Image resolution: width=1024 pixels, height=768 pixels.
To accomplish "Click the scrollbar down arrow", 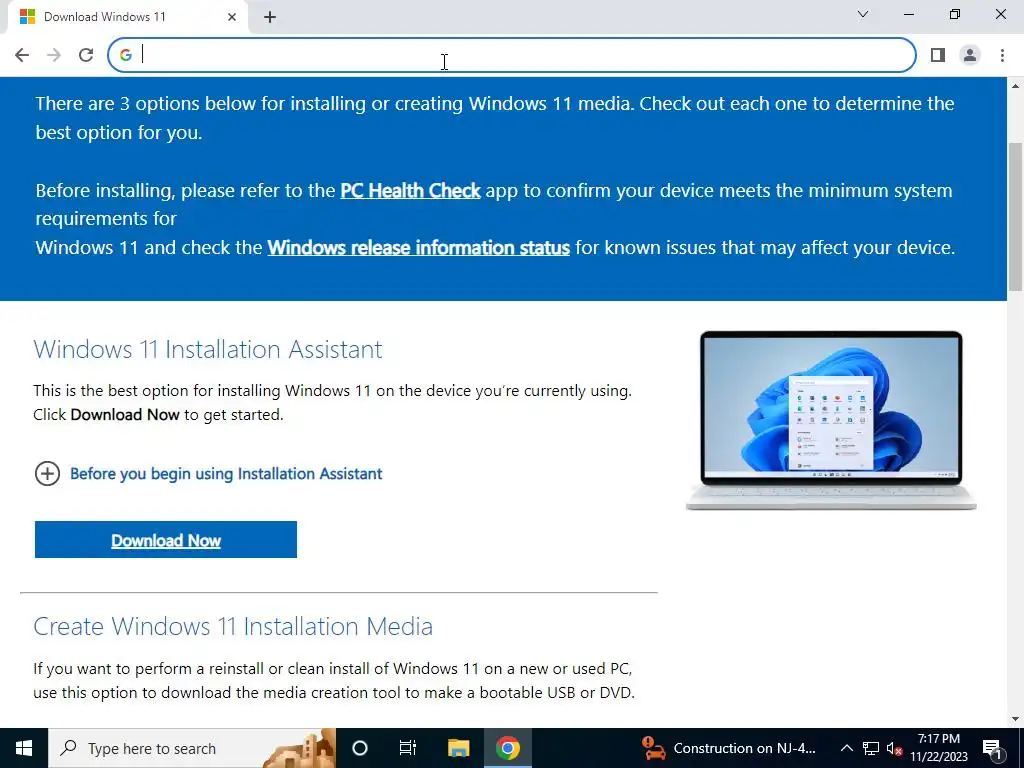I will click(1015, 719).
